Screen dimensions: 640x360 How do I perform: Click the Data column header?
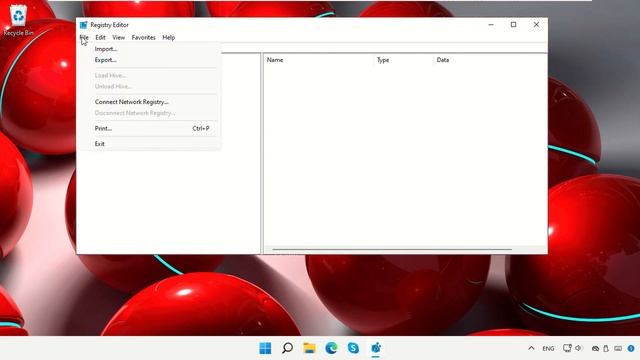pyautogui.click(x=490, y=60)
